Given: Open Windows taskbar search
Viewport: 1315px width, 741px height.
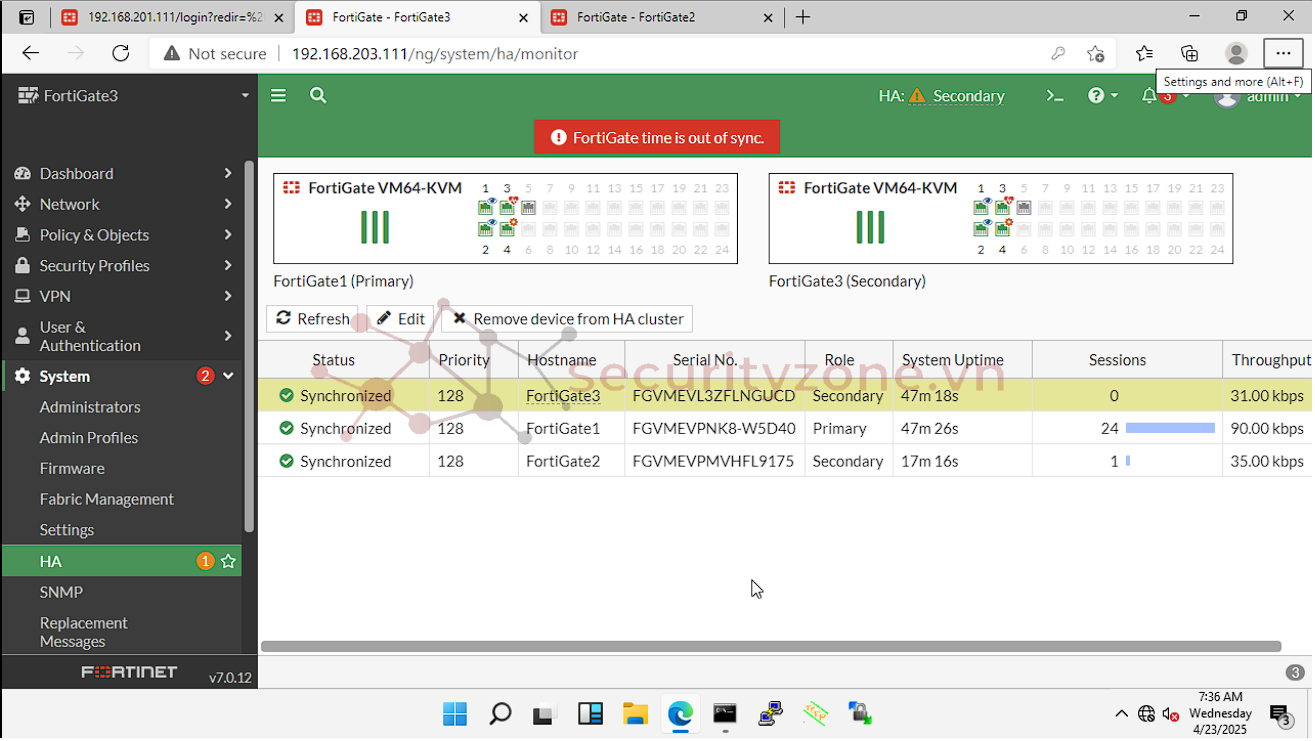Looking at the screenshot, I should 500,714.
